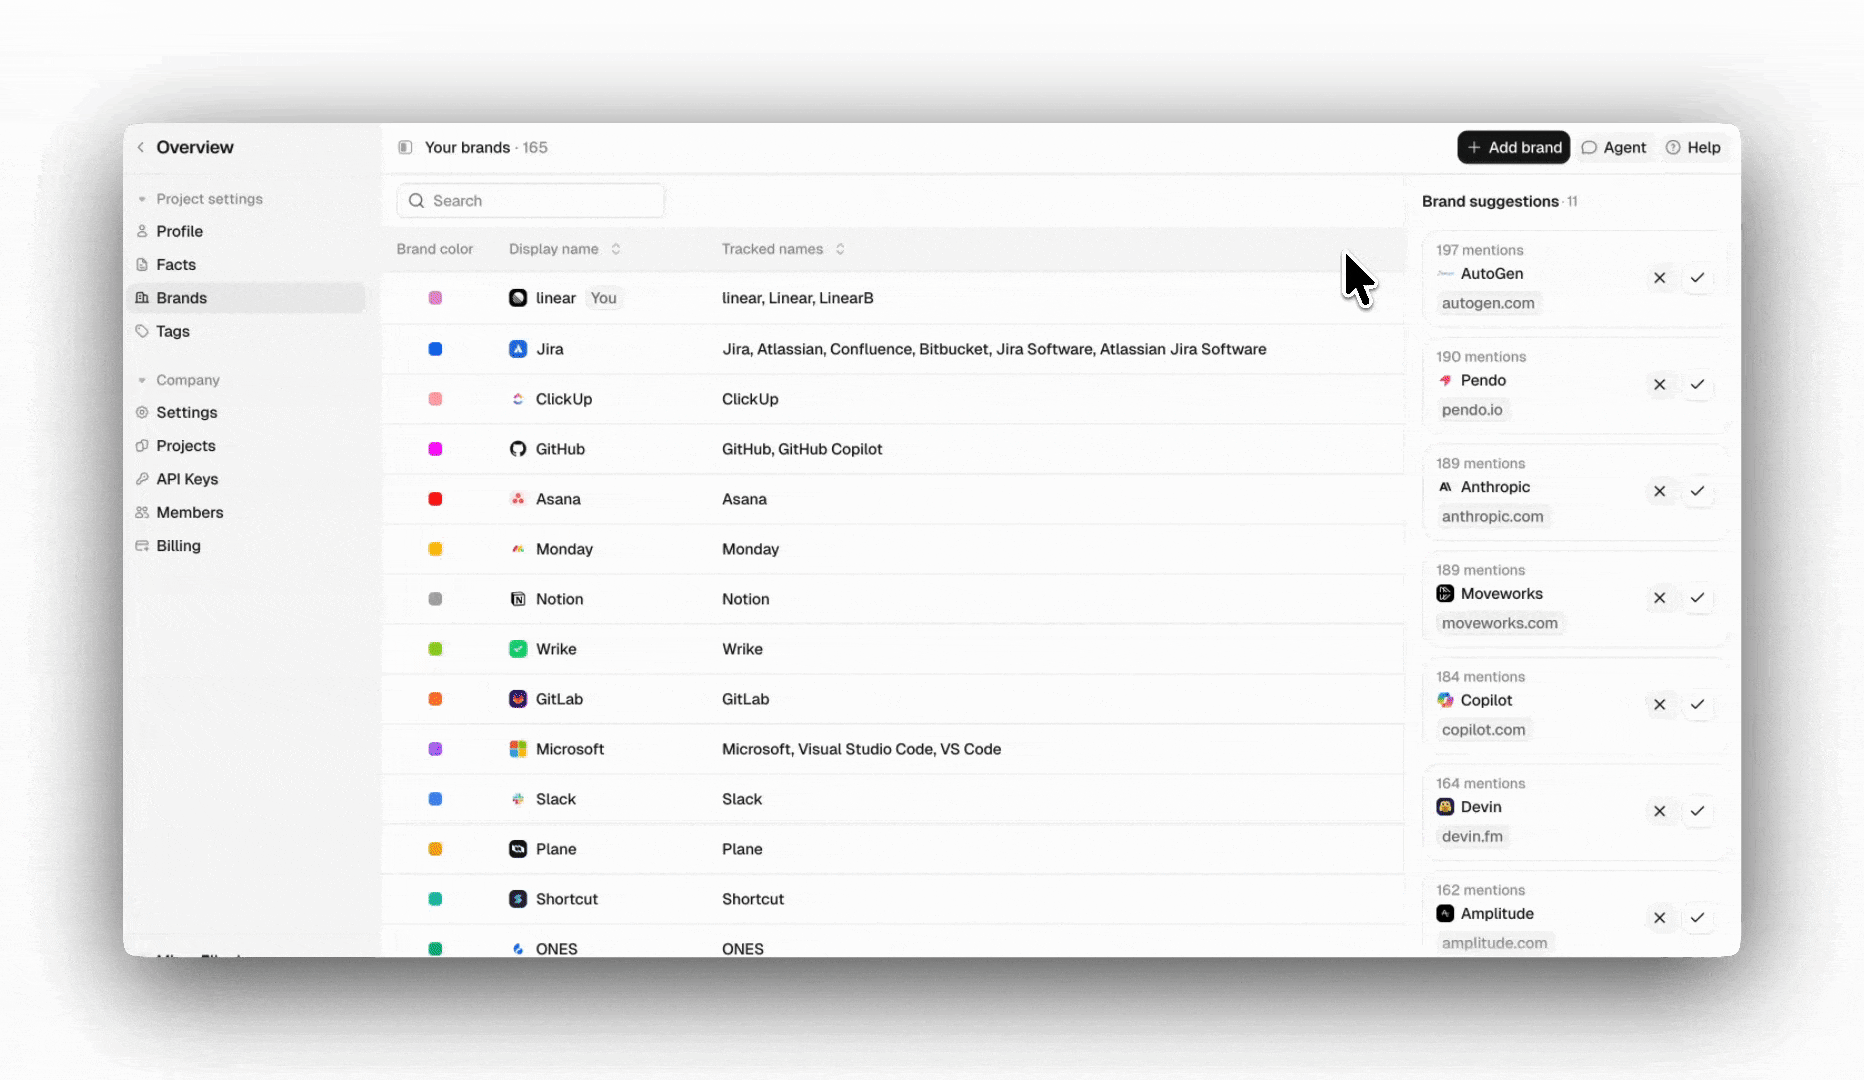Click the Monday brand logo icon
Viewport: 1864px width, 1080px height.
(518, 549)
